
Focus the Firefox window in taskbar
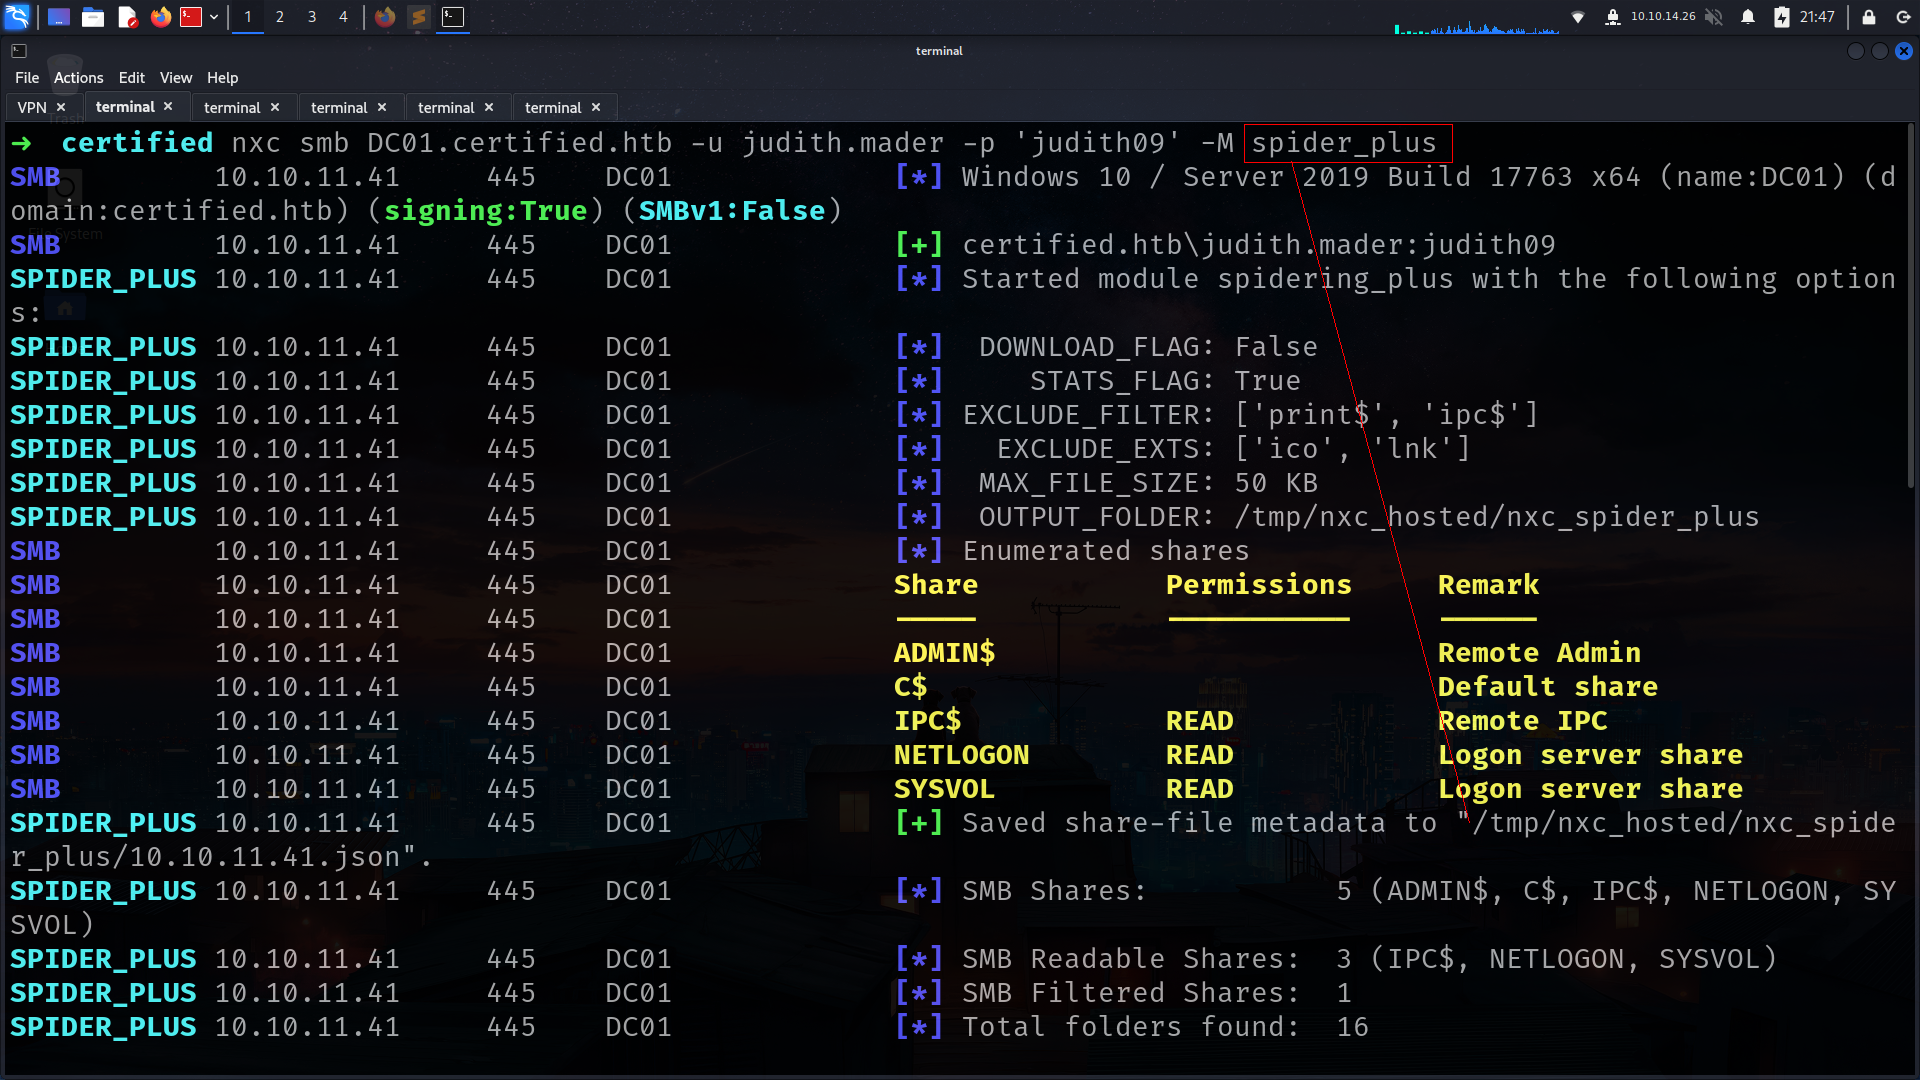click(x=385, y=17)
